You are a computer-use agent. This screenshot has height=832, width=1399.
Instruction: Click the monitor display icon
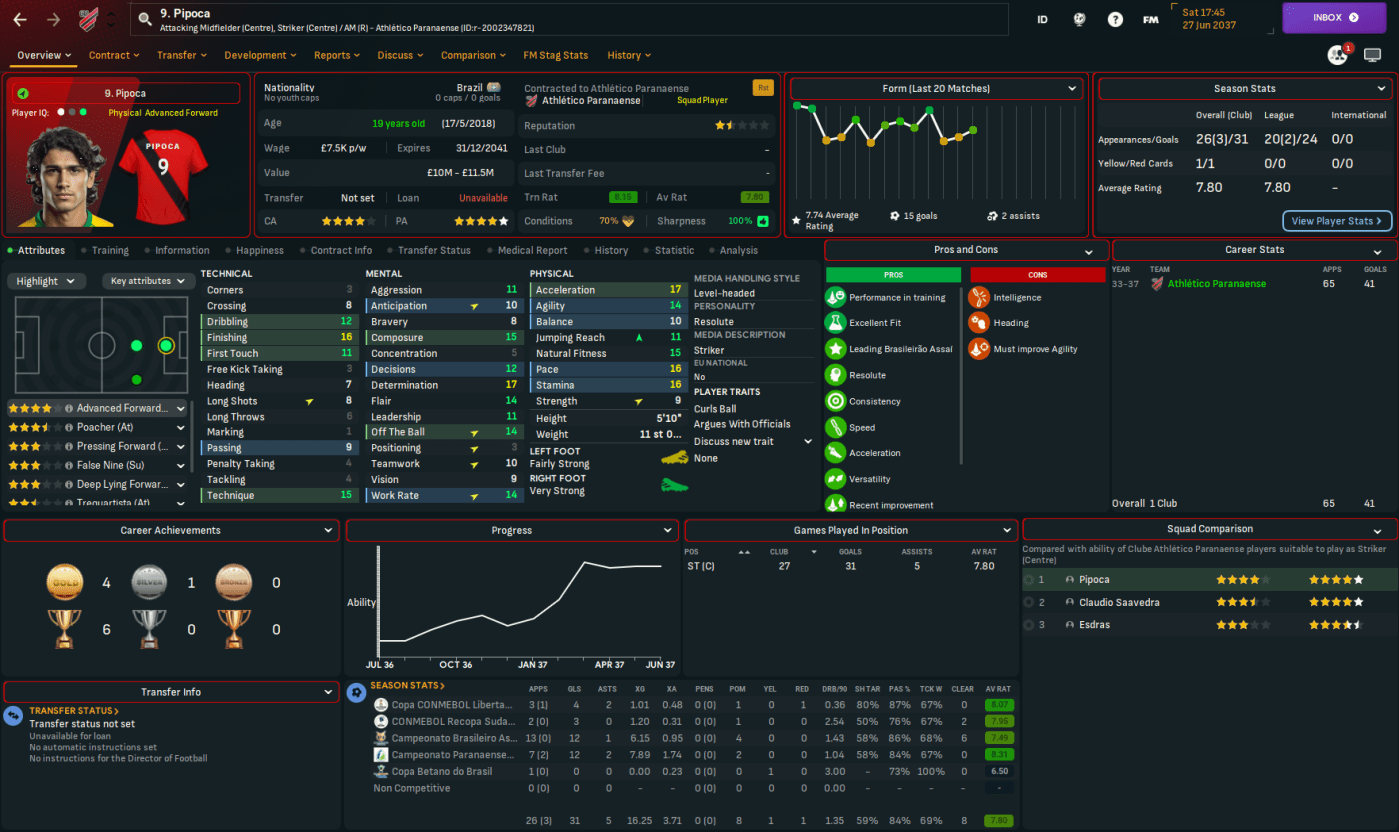pos(1373,55)
